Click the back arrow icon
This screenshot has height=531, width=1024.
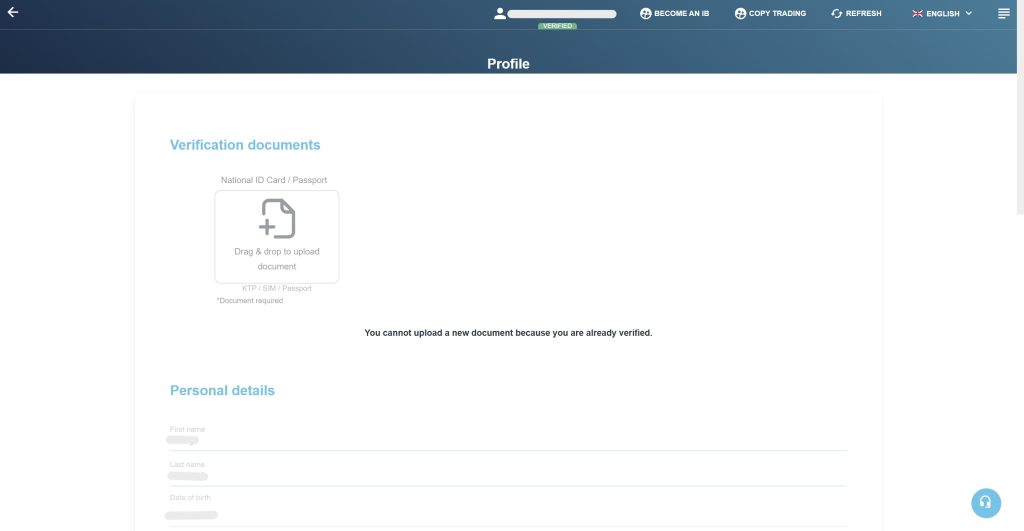tap(13, 12)
